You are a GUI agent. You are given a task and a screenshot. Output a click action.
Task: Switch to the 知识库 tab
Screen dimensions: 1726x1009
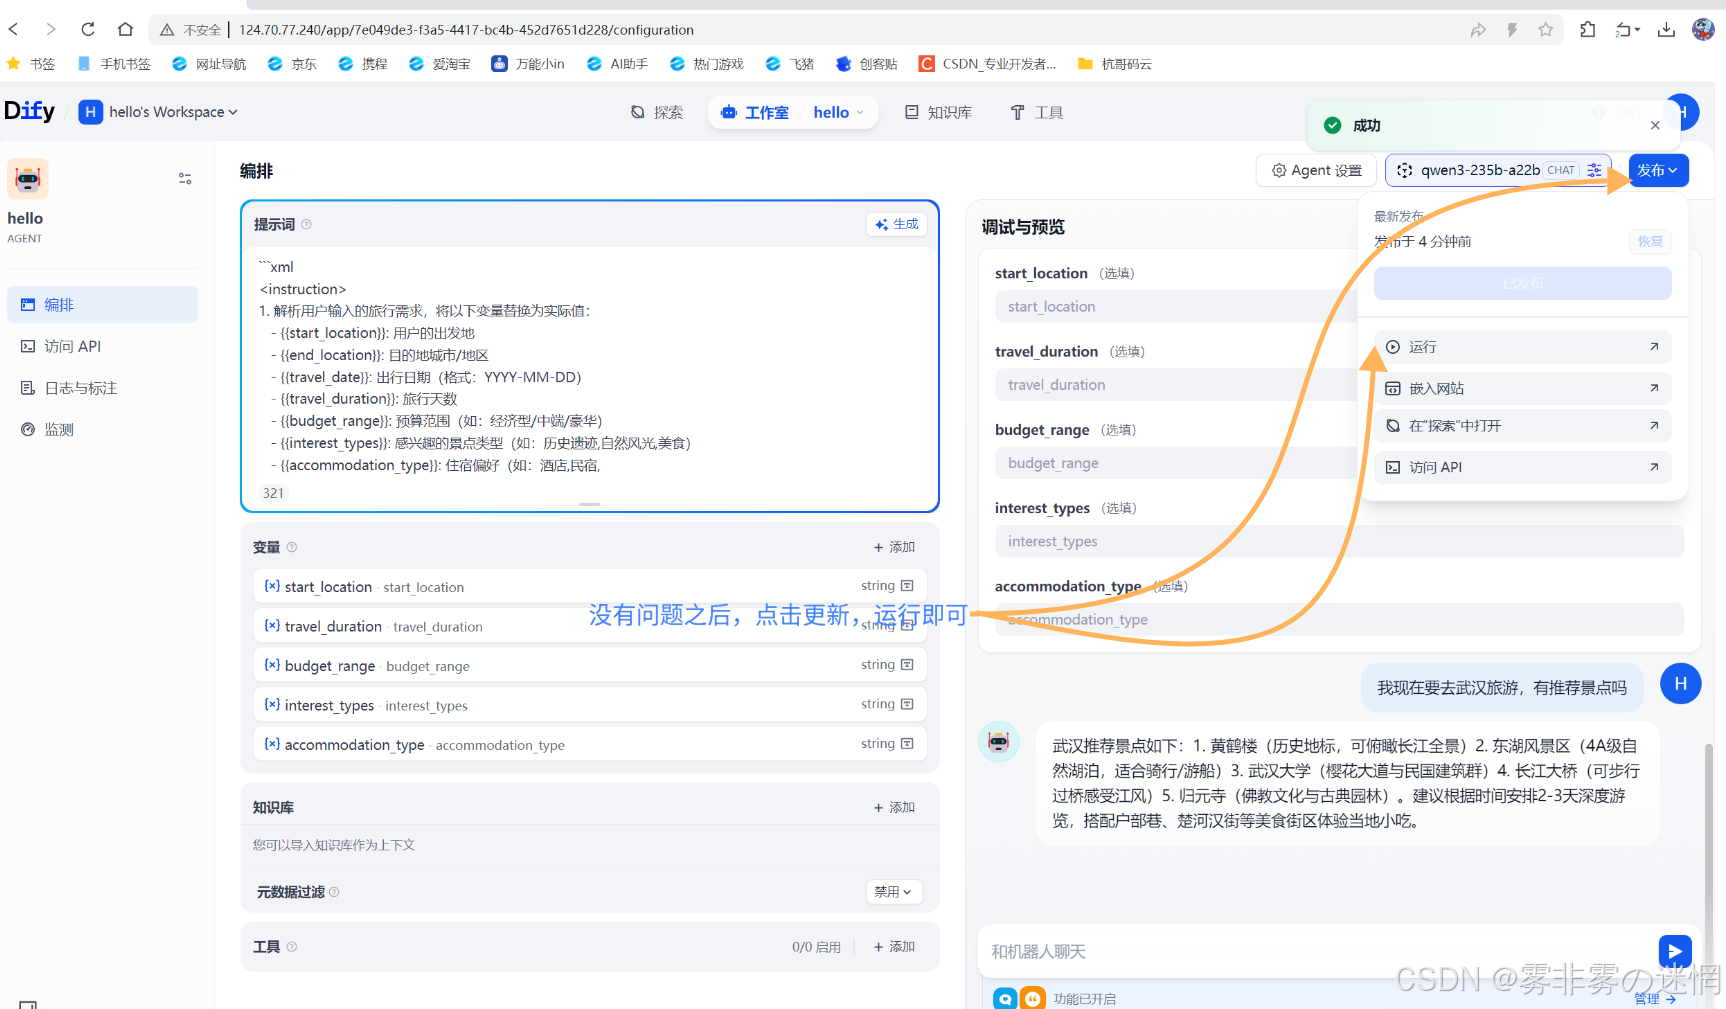938,112
